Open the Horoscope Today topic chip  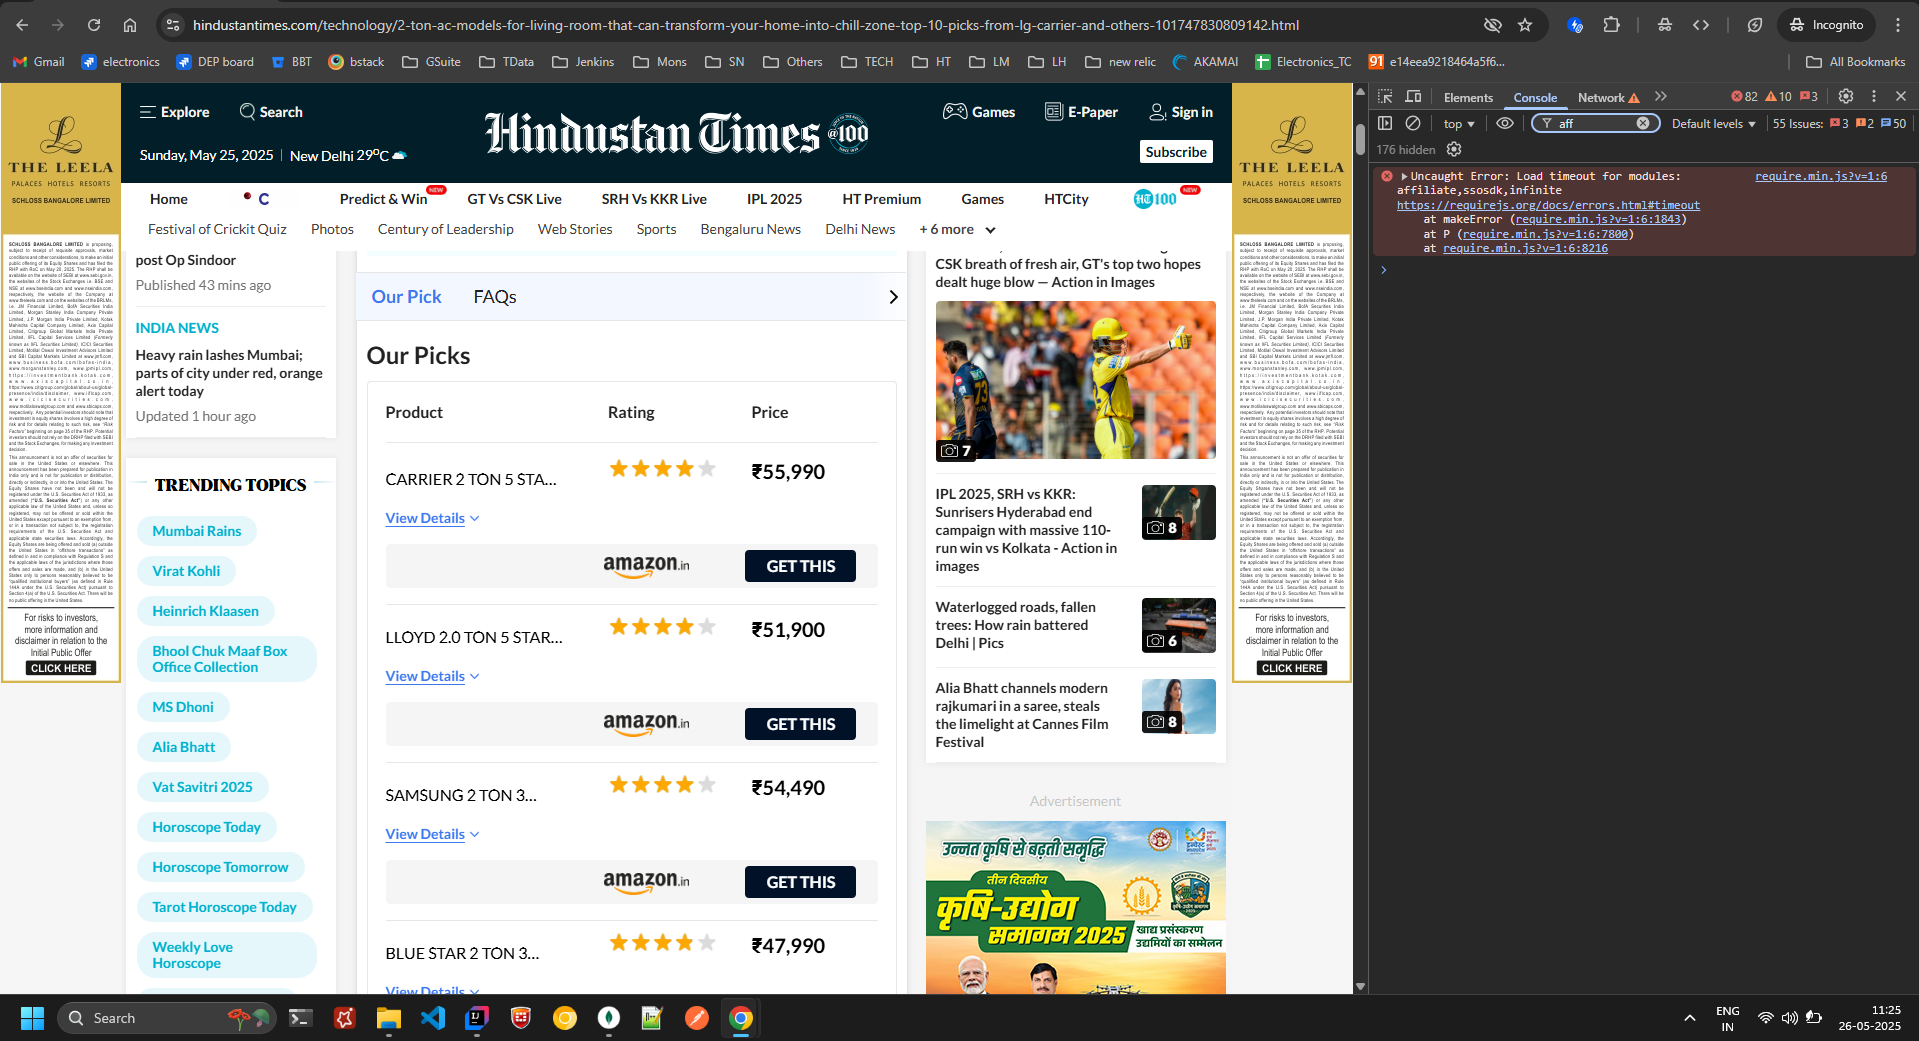[206, 827]
